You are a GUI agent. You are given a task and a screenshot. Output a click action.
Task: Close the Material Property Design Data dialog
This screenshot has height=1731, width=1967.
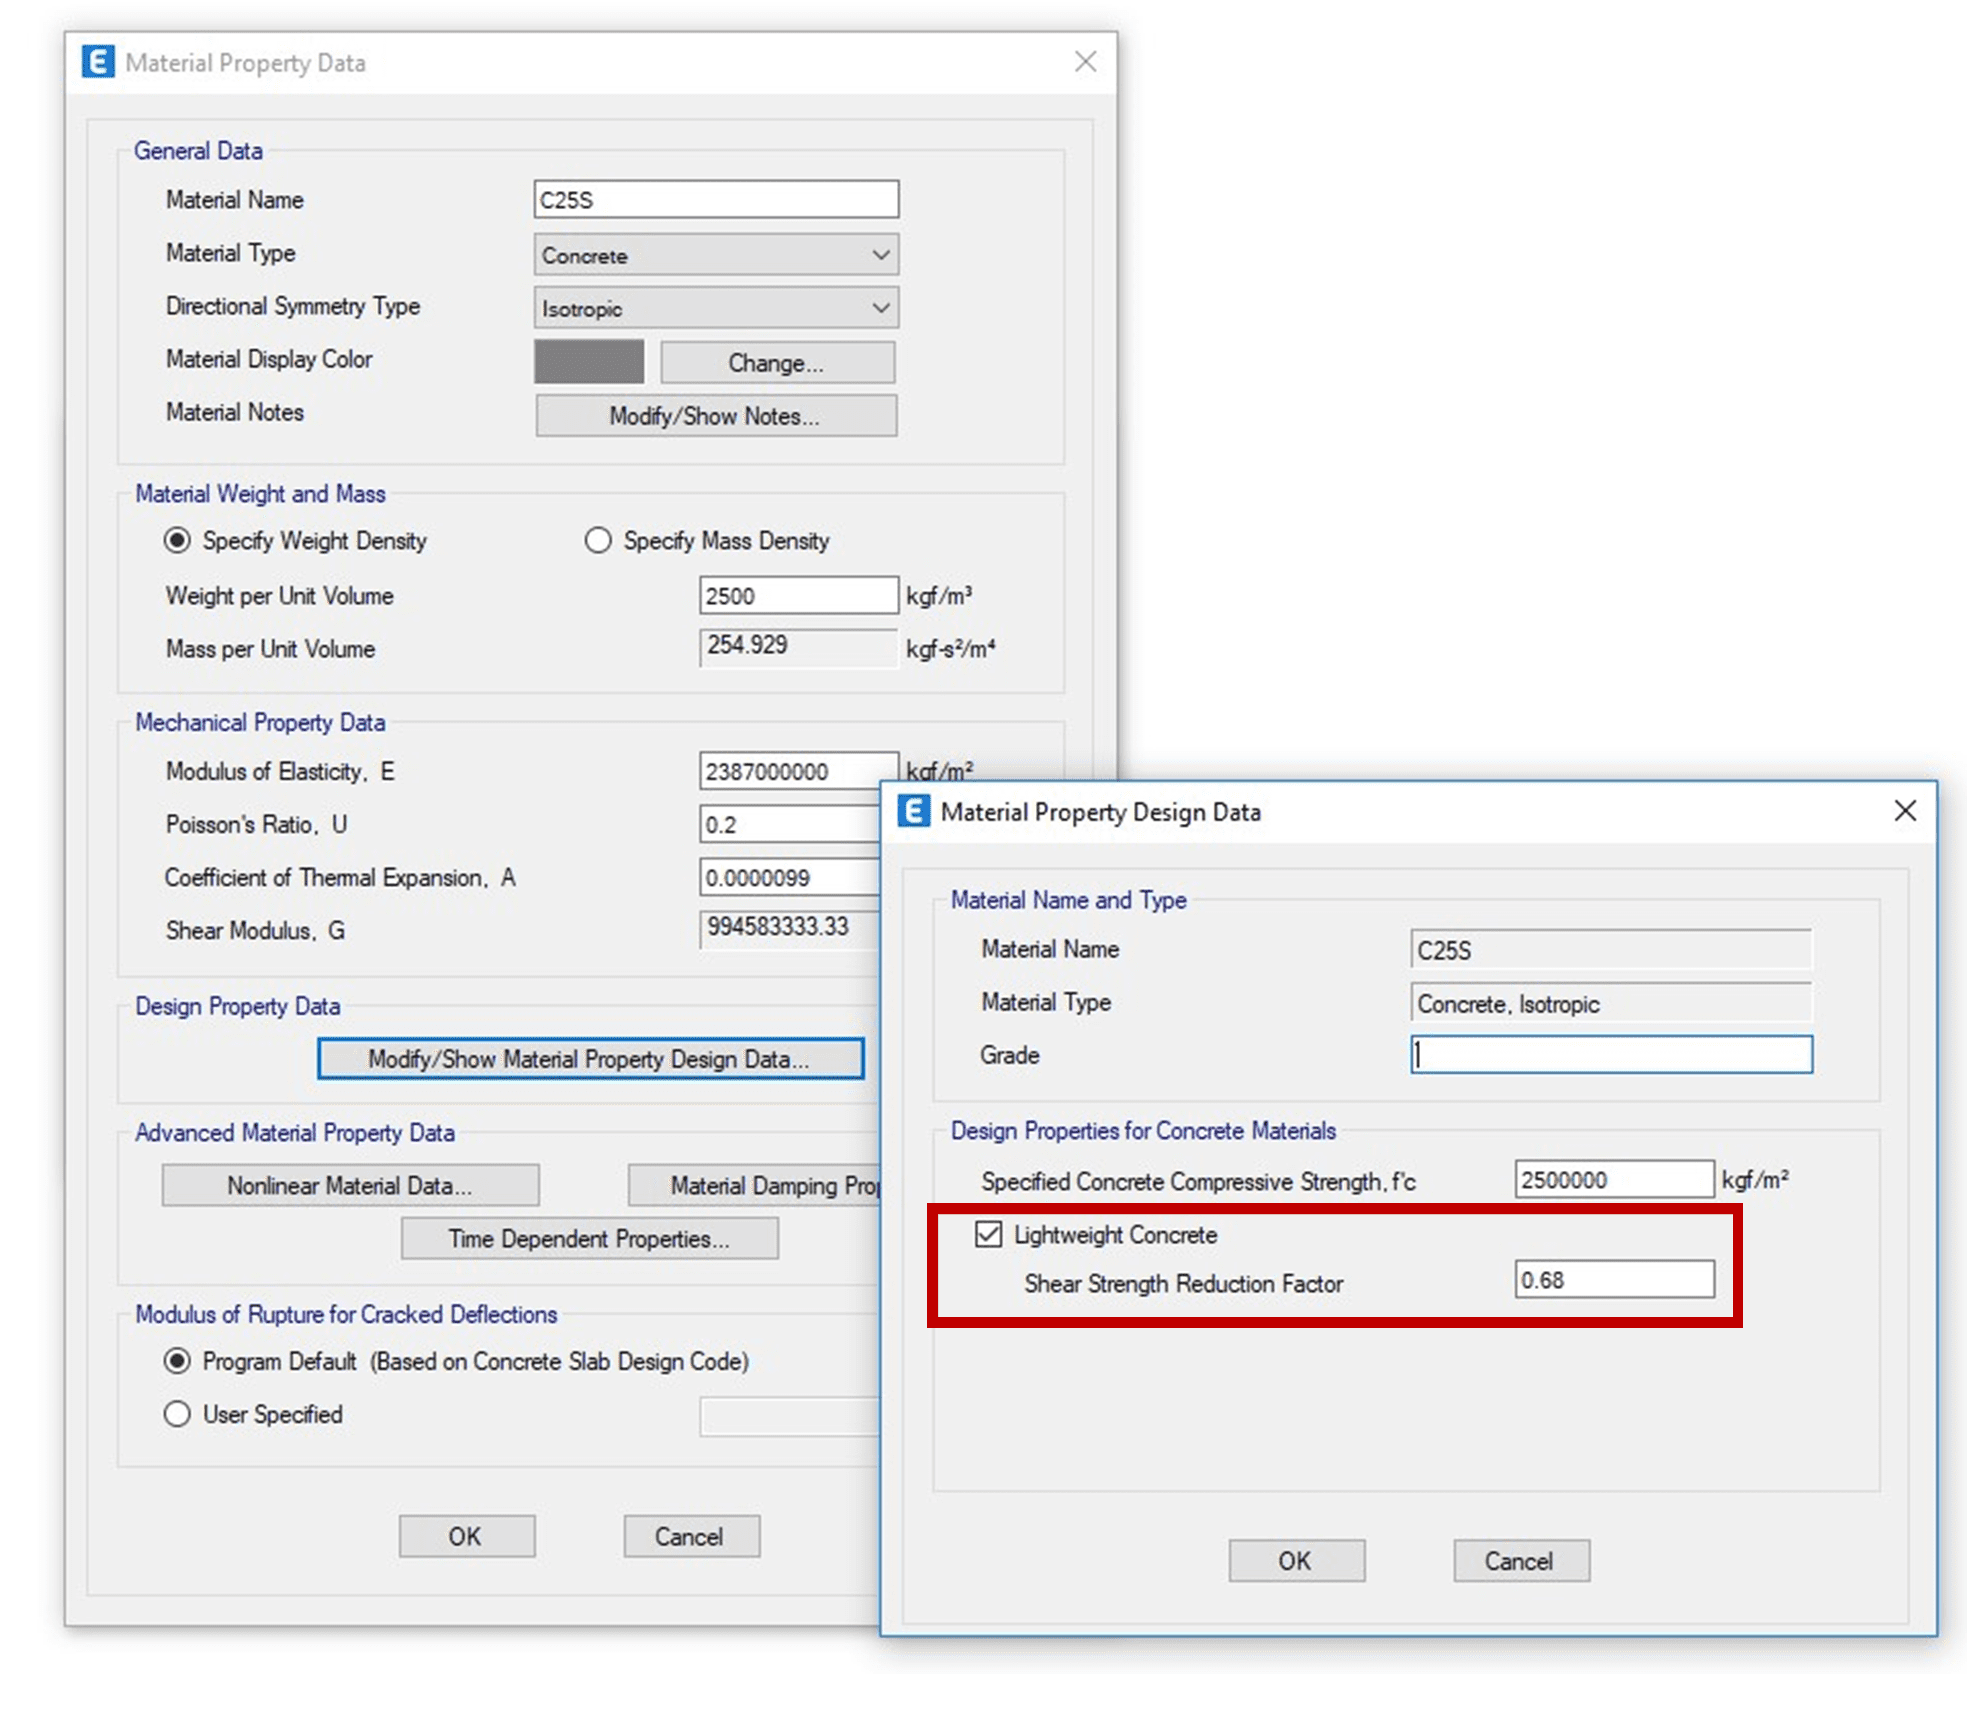(1905, 811)
